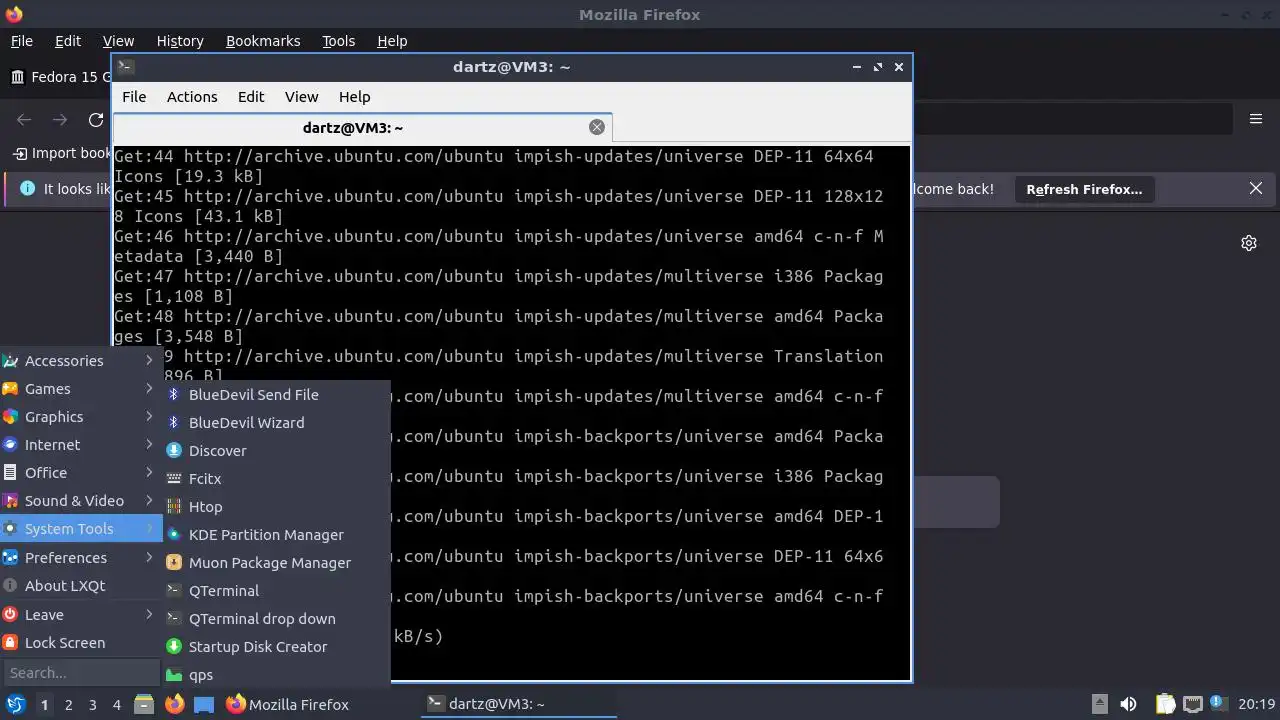Image resolution: width=1280 pixels, height=720 pixels.
Task: Open the volume control in tray
Action: 1128,705
